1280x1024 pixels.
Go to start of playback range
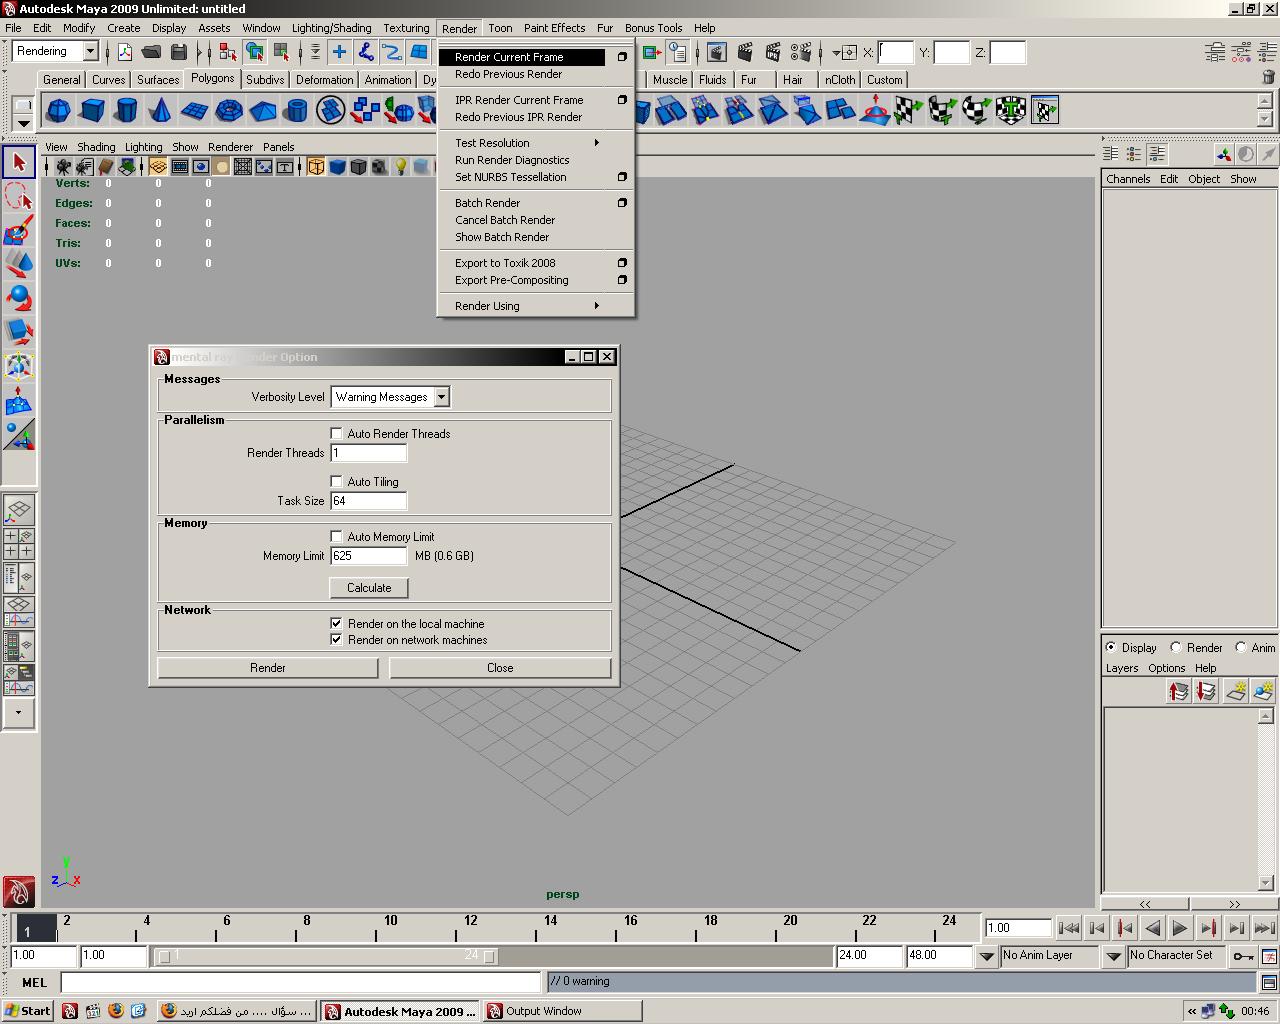point(1068,928)
